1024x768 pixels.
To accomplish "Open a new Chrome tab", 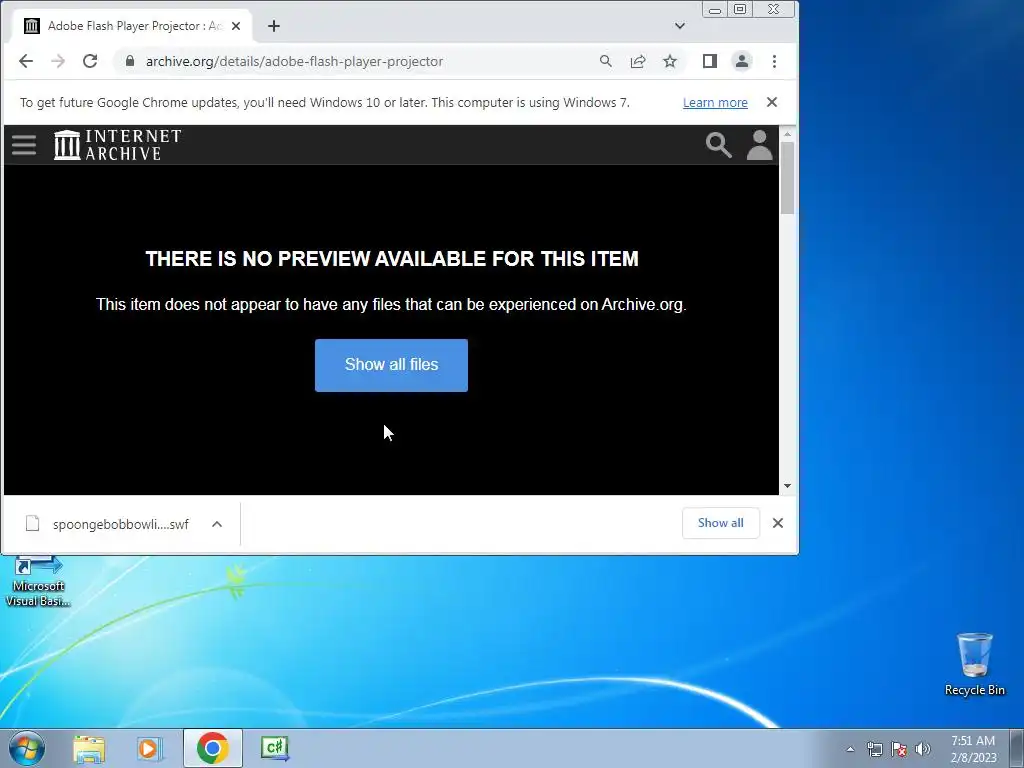I will (x=274, y=26).
